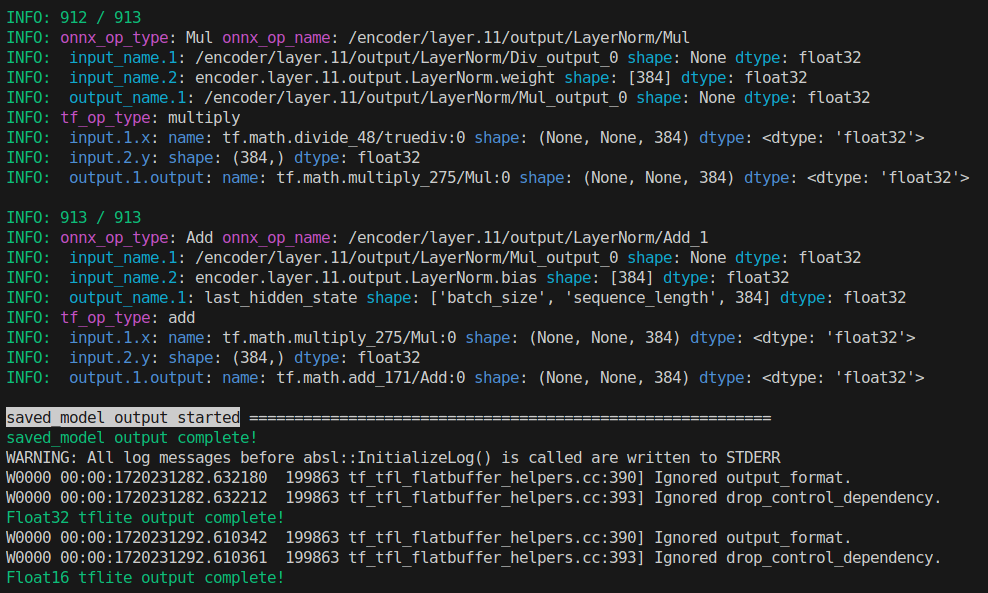Click 'tf_op_type: add' text

pos(127,318)
